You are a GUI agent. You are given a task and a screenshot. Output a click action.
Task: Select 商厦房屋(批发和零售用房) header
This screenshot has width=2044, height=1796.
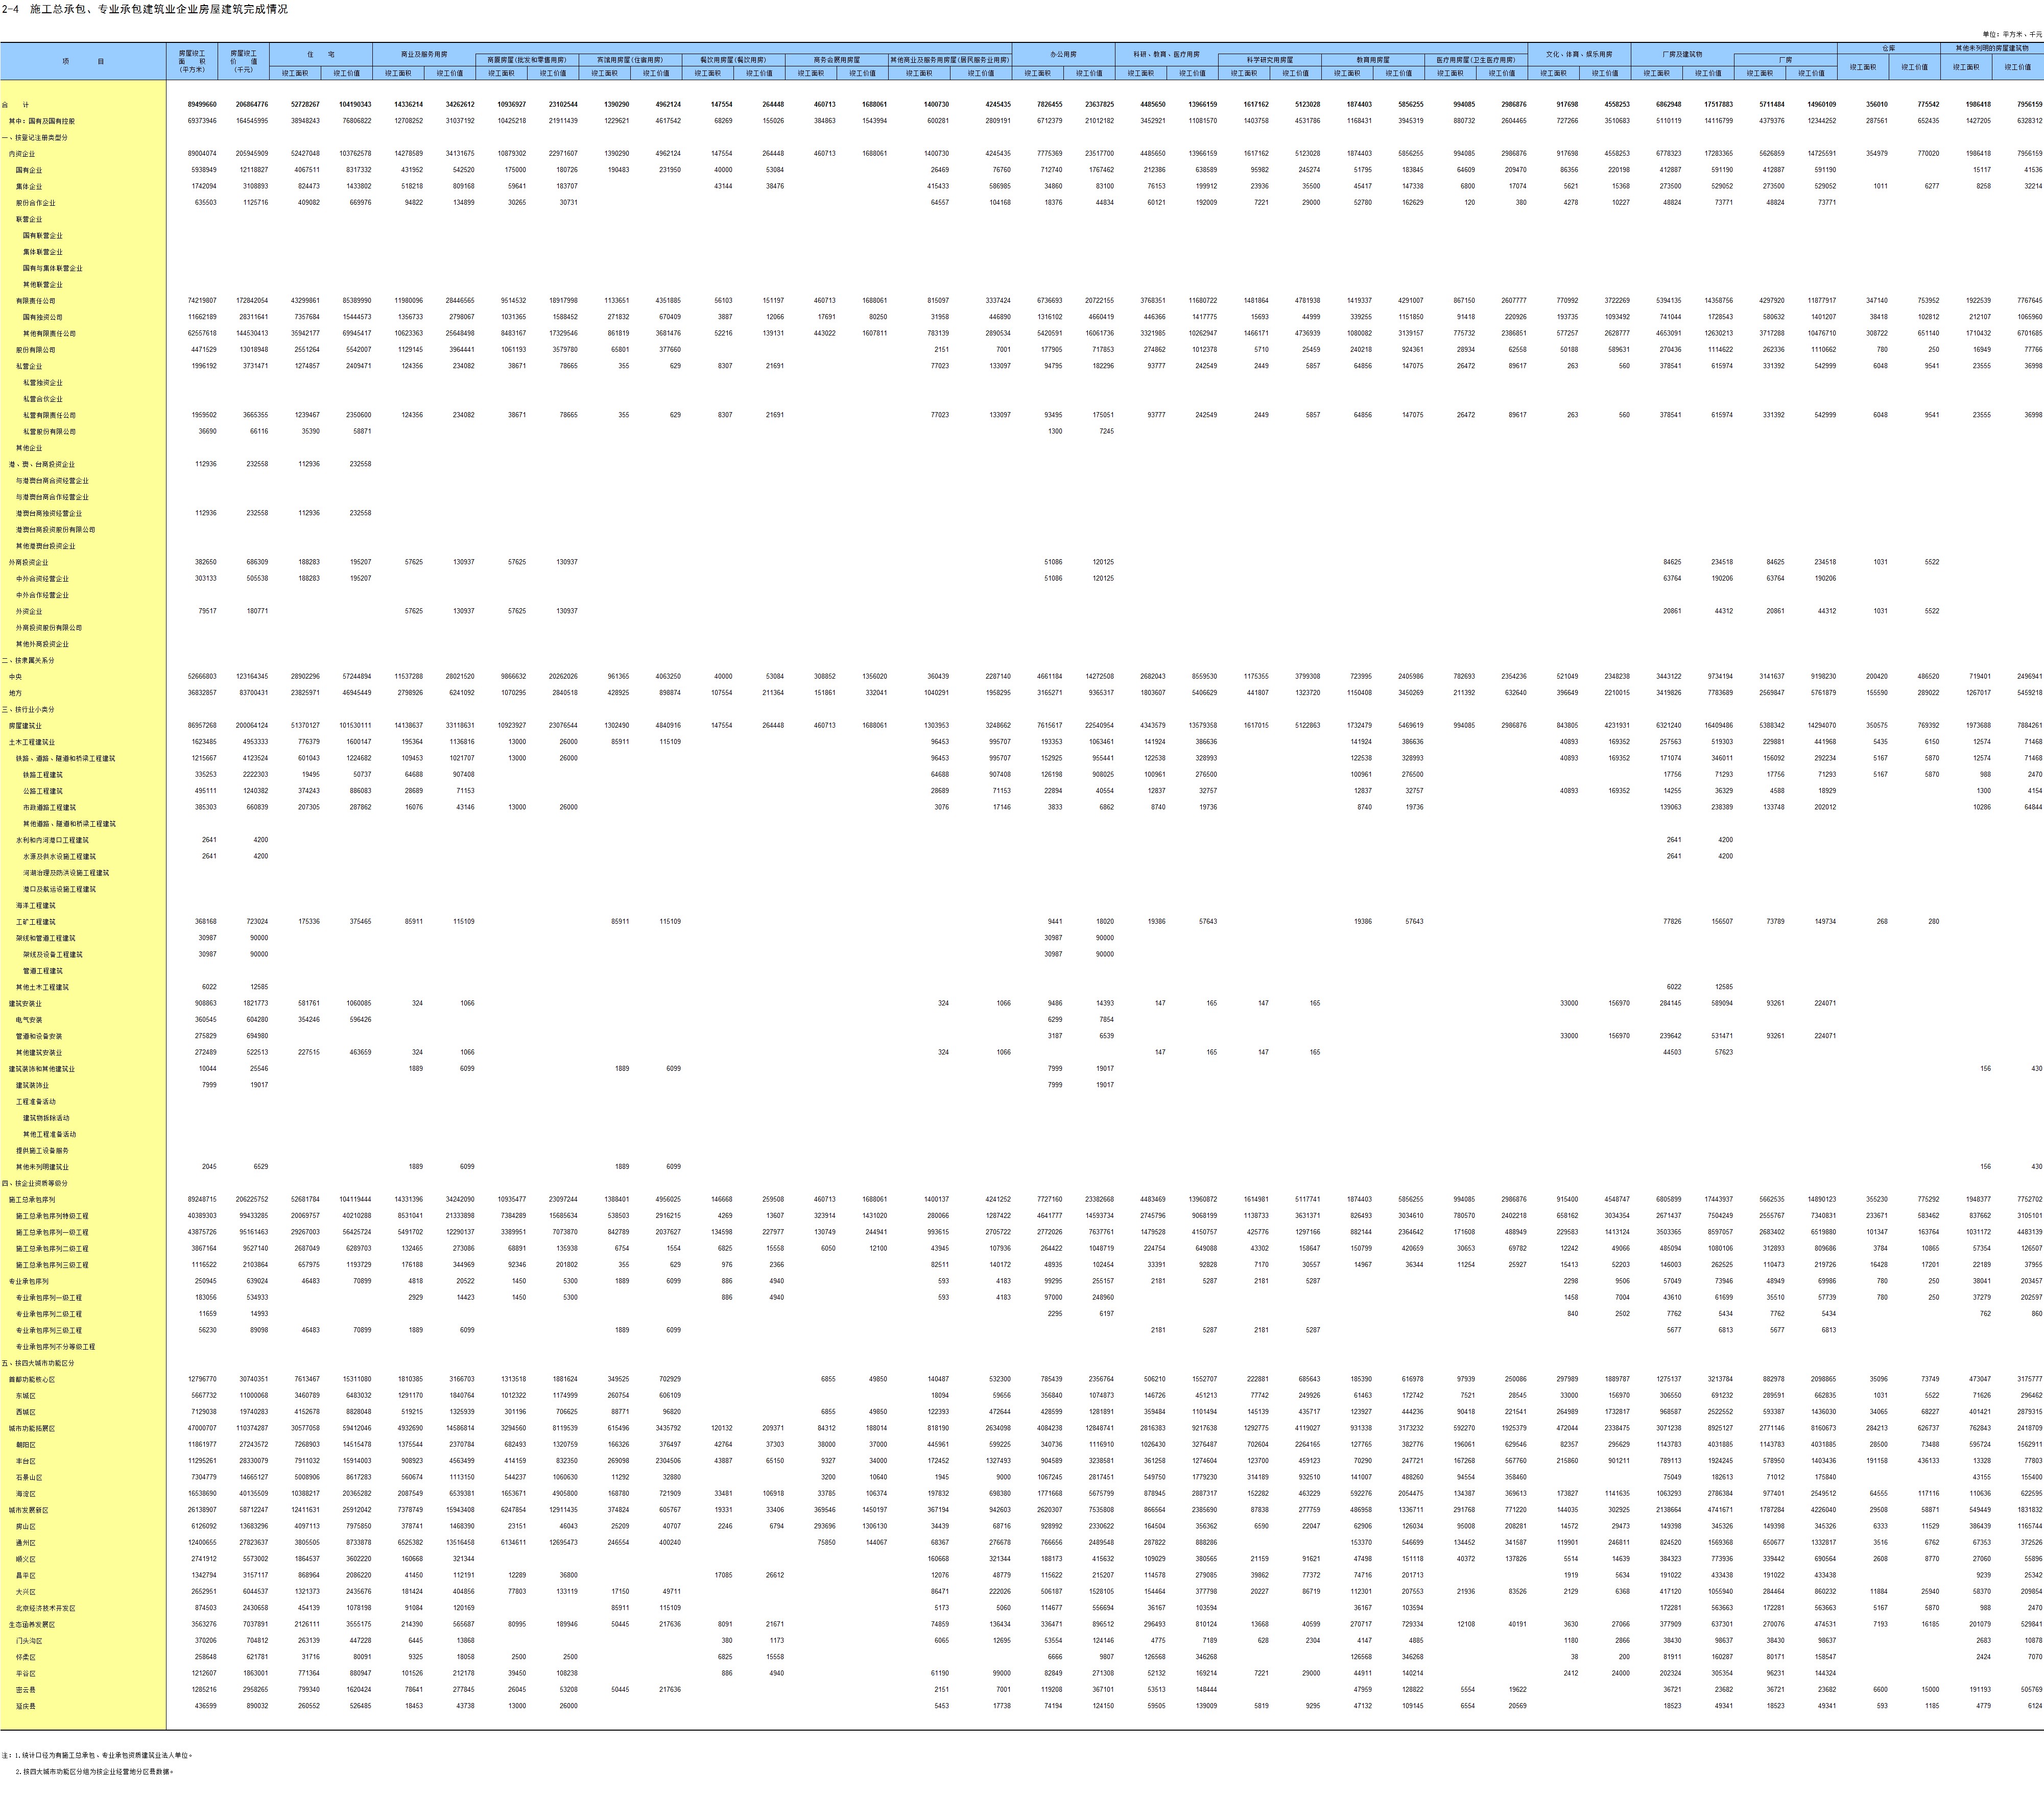click(x=527, y=60)
